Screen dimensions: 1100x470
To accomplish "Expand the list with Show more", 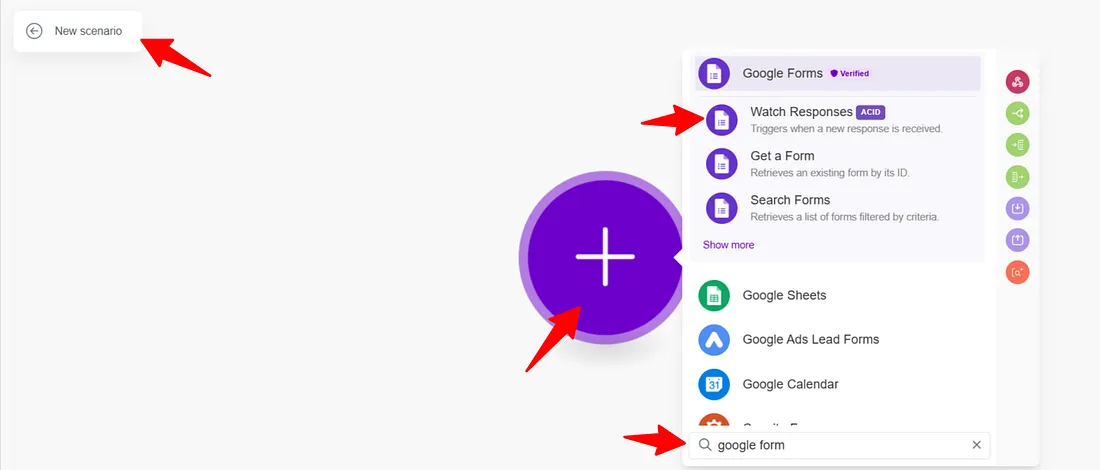I will coord(728,245).
